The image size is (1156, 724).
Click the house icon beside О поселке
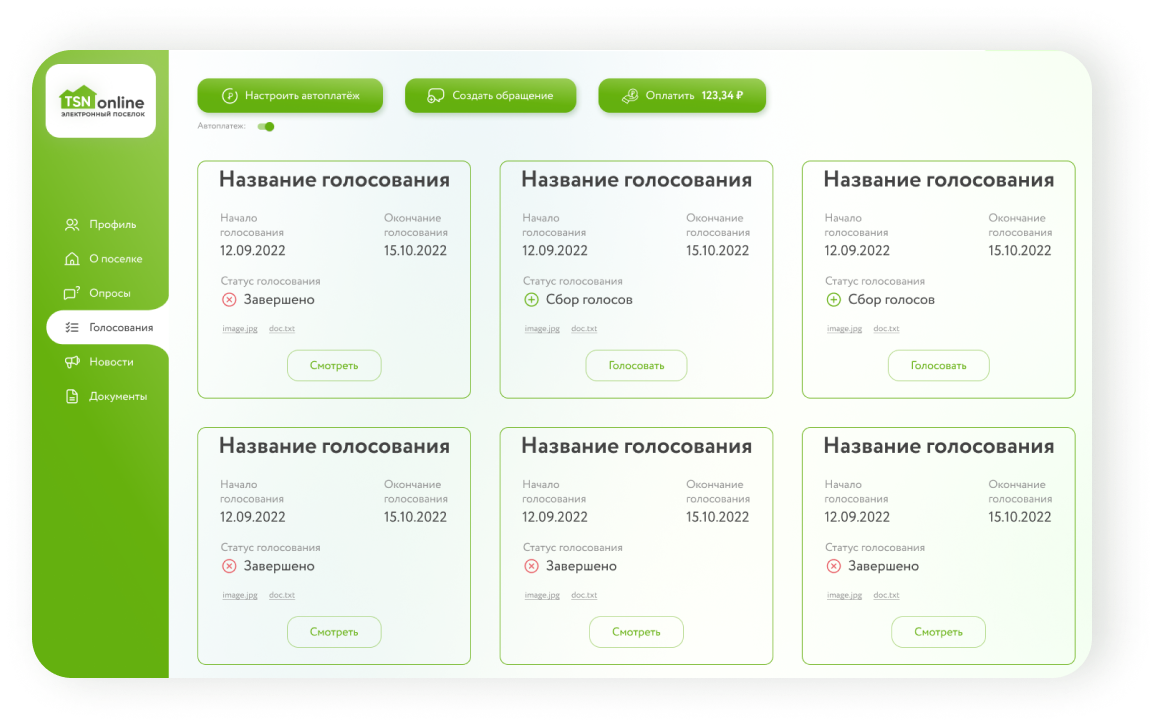click(72, 259)
